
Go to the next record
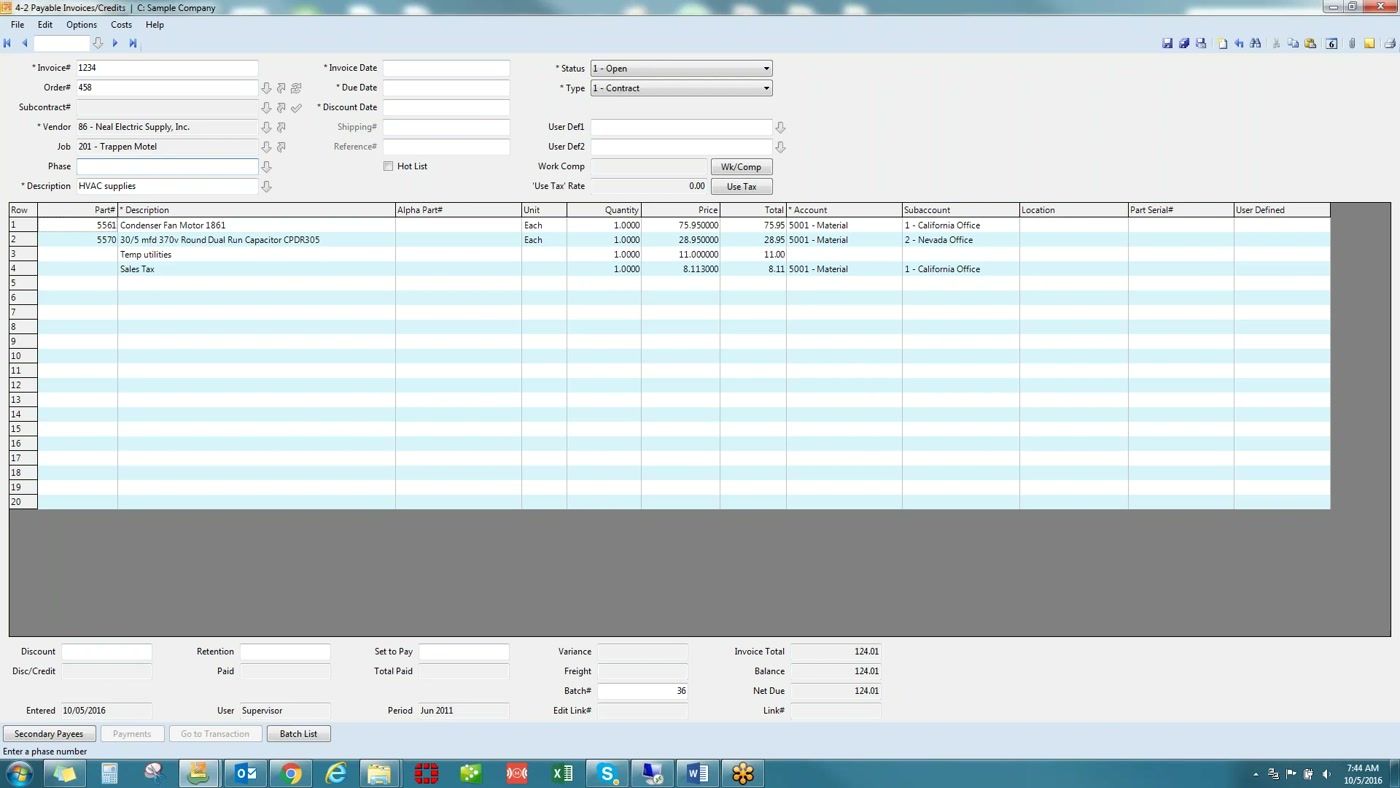pyautogui.click(x=115, y=43)
